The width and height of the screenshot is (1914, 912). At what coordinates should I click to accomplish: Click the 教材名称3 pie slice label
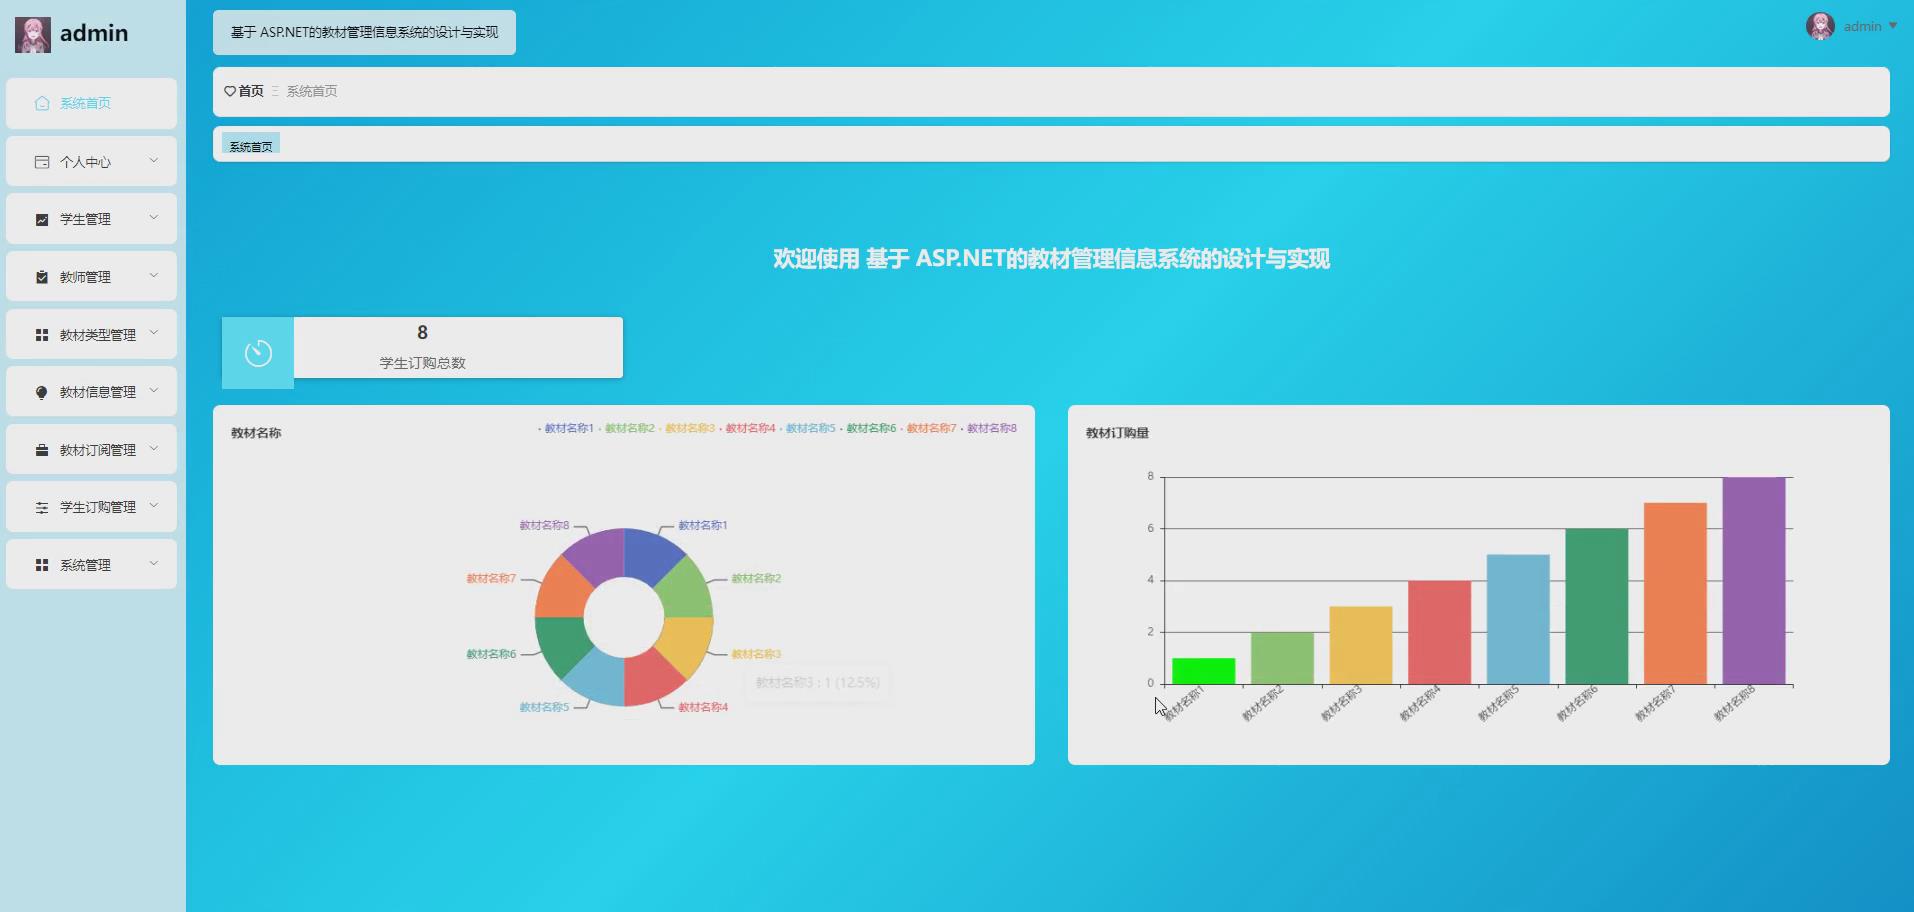(x=756, y=654)
